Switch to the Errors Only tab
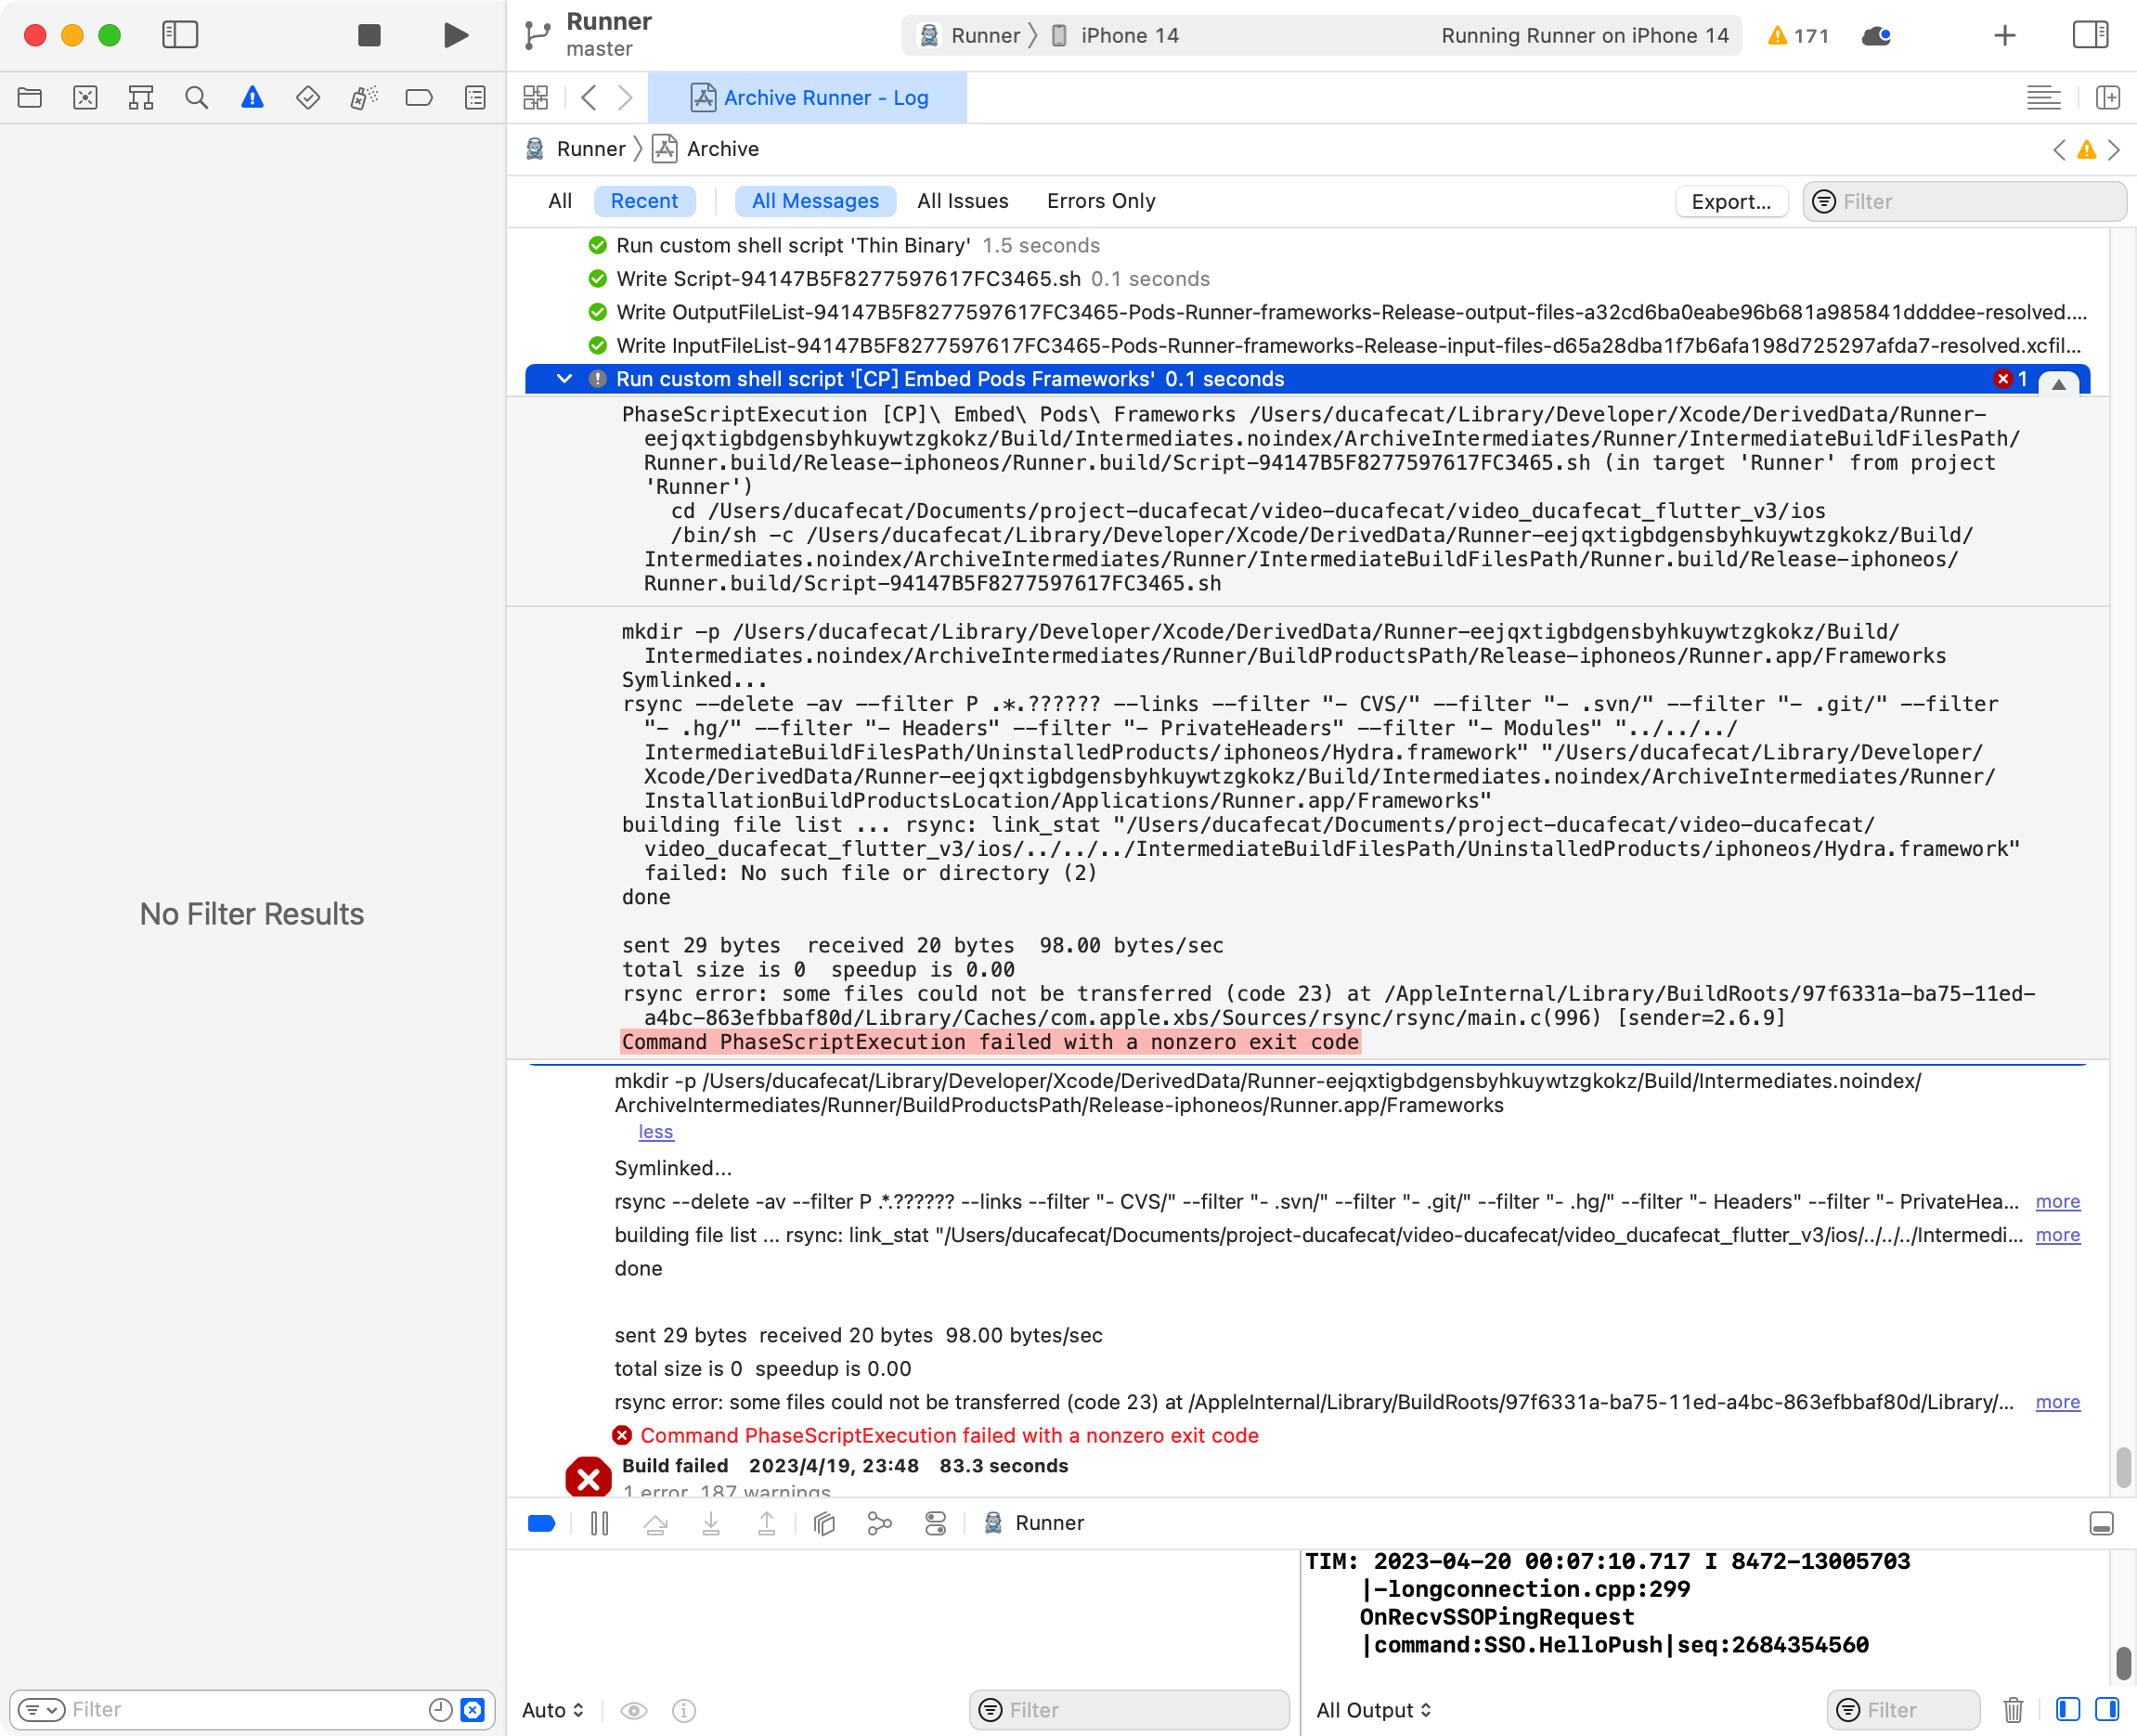Viewport: 2137px width, 1736px height. pos(1101,201)
